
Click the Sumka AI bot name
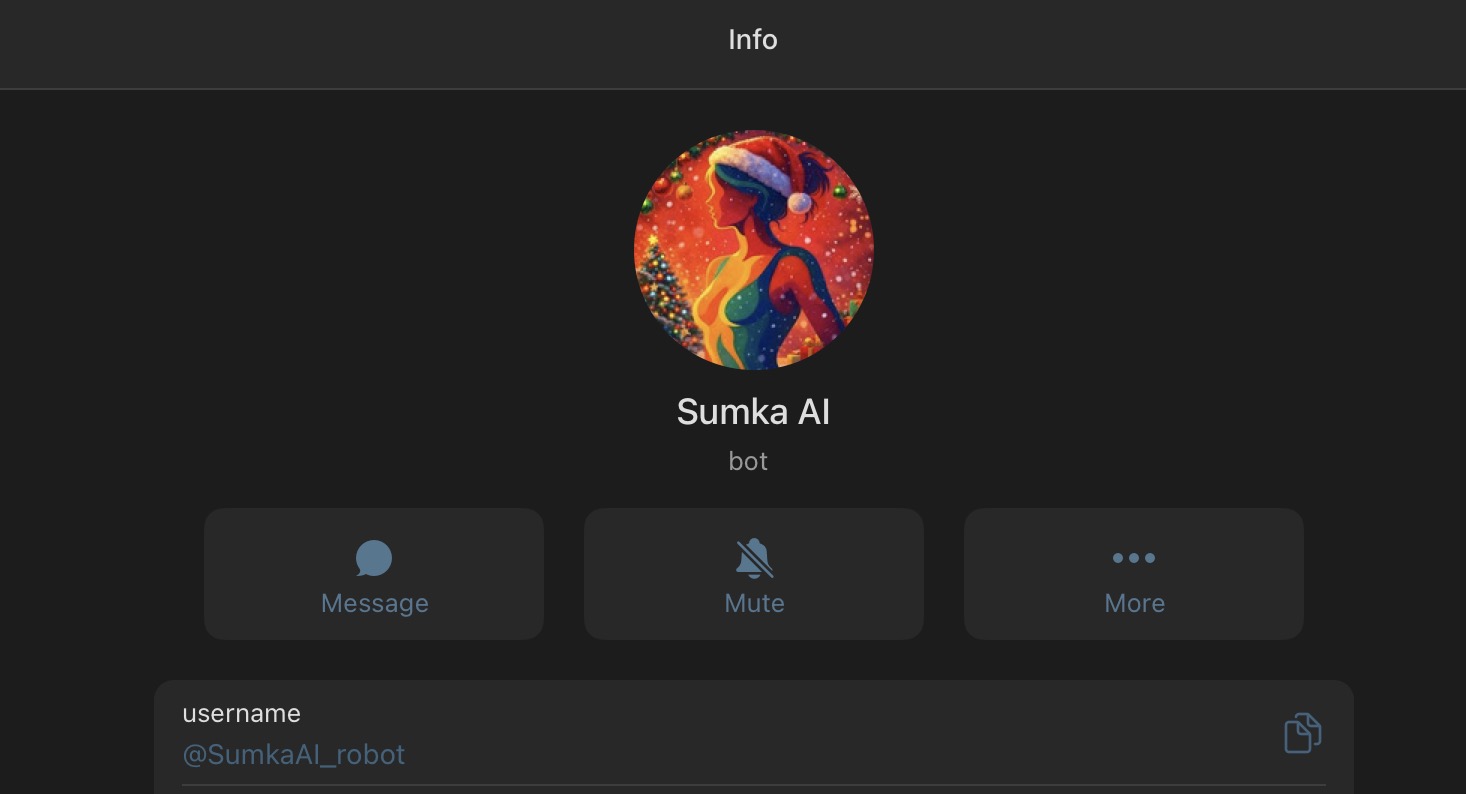pyautogui.click(x=753, y=412)
